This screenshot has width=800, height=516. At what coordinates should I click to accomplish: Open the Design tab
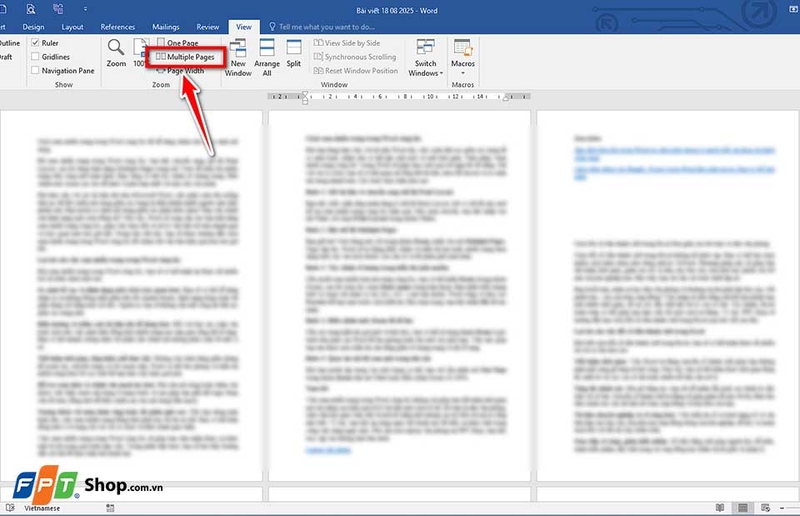click(x=33, y=27)
